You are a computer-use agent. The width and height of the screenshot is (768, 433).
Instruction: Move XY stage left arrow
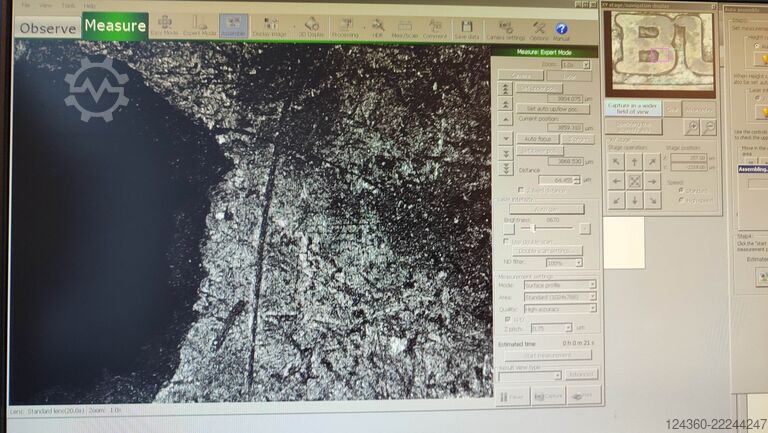616,181
